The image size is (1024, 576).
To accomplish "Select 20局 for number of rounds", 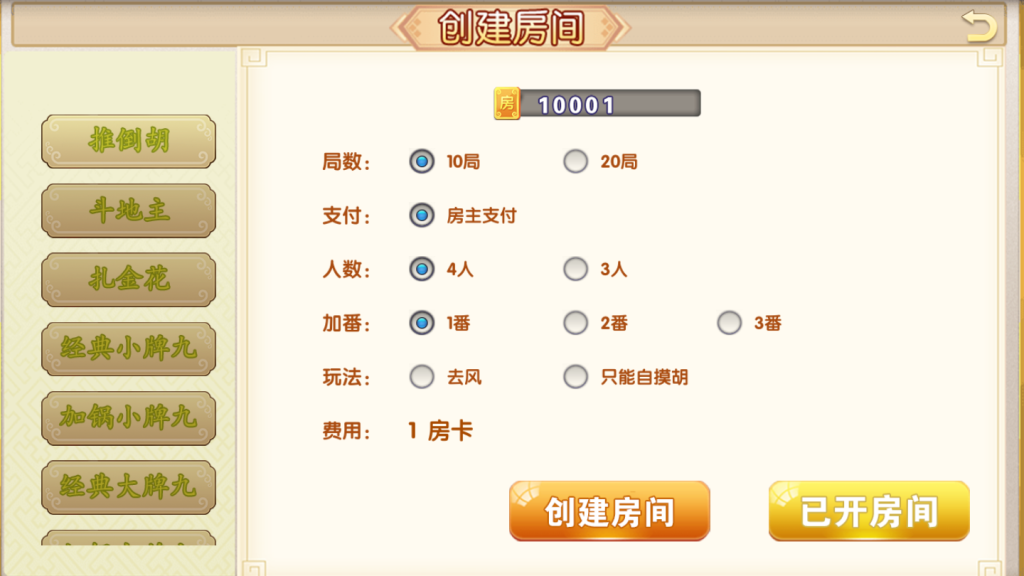I will pos(576,161).
